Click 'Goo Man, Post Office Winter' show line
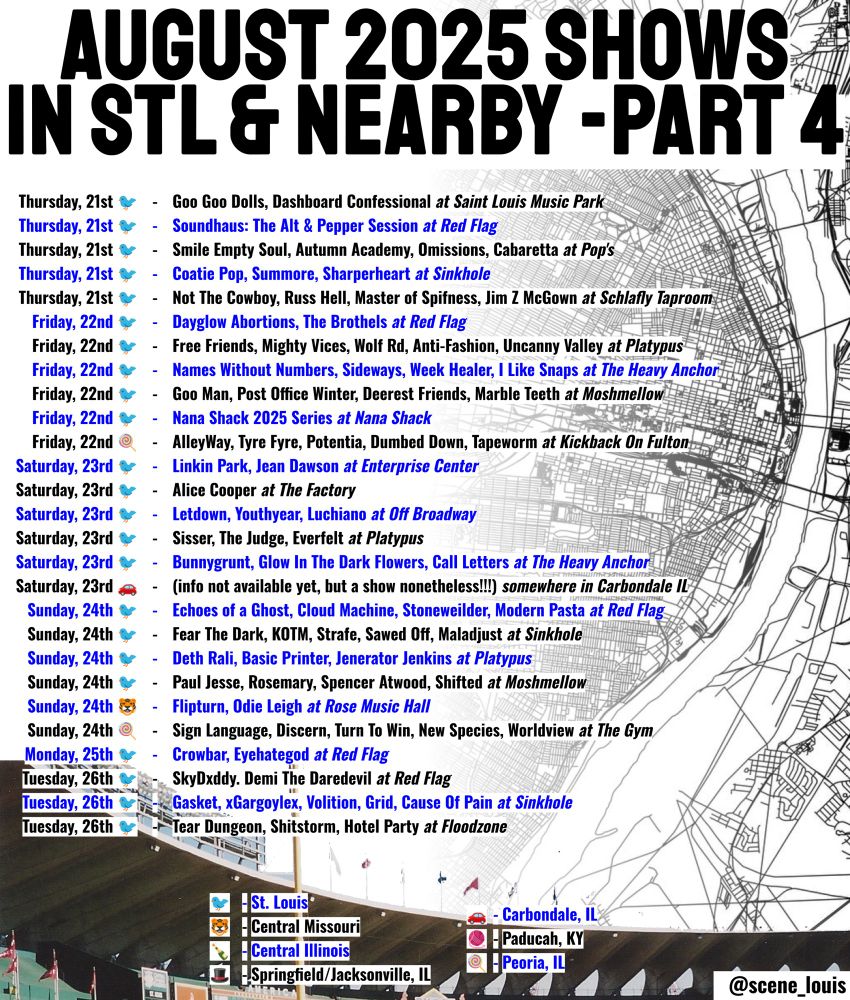Screen dimensions: 850x1000 coord(418,394)
